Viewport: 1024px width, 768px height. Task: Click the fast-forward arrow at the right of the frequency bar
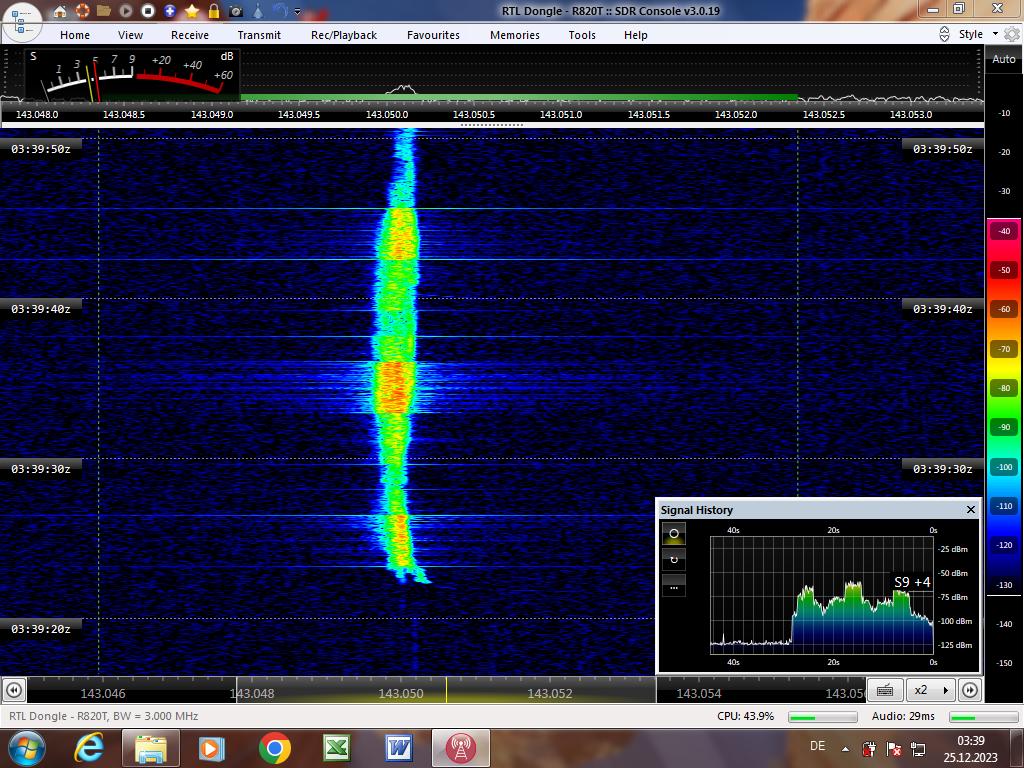(x=970, y=690)
